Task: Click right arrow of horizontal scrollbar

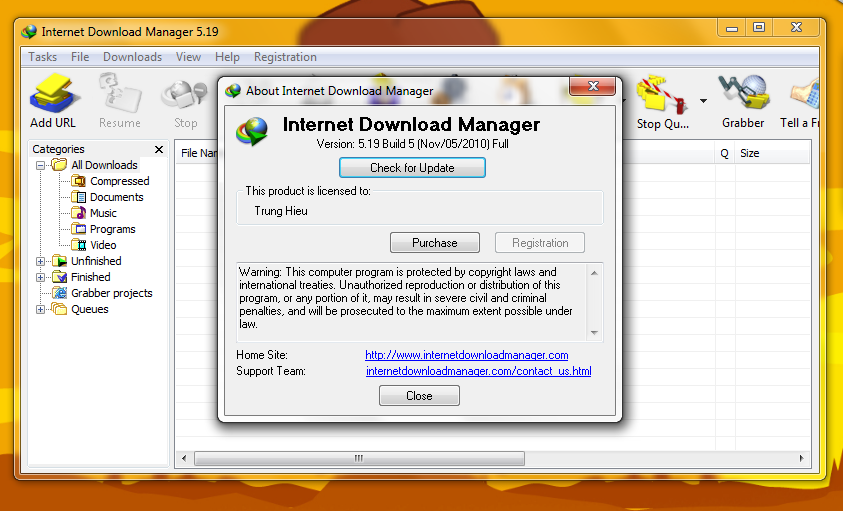Action: (801, 458)
